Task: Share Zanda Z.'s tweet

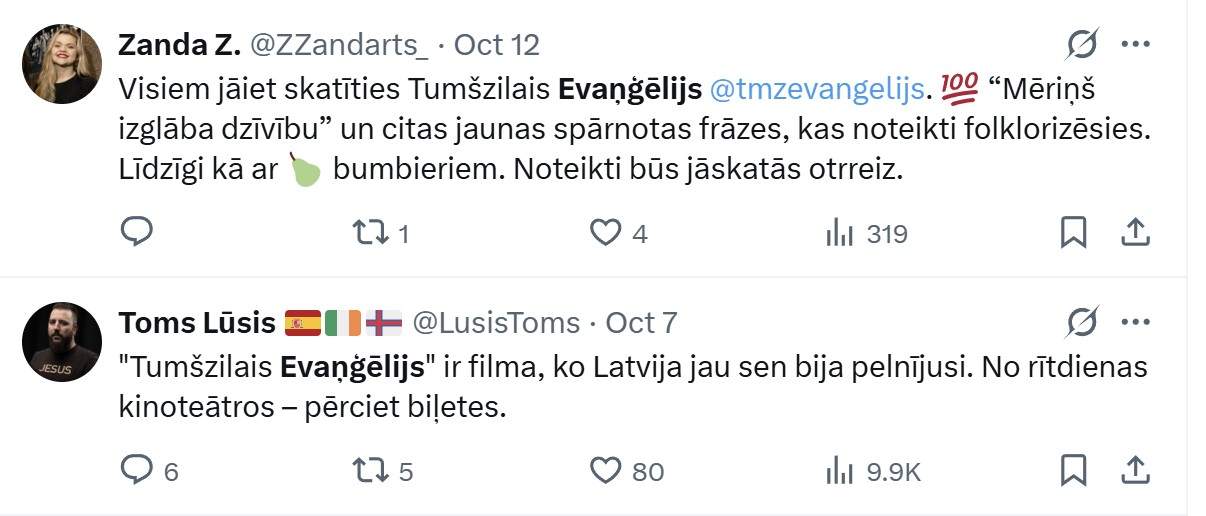Action: tap(1135, 233)
